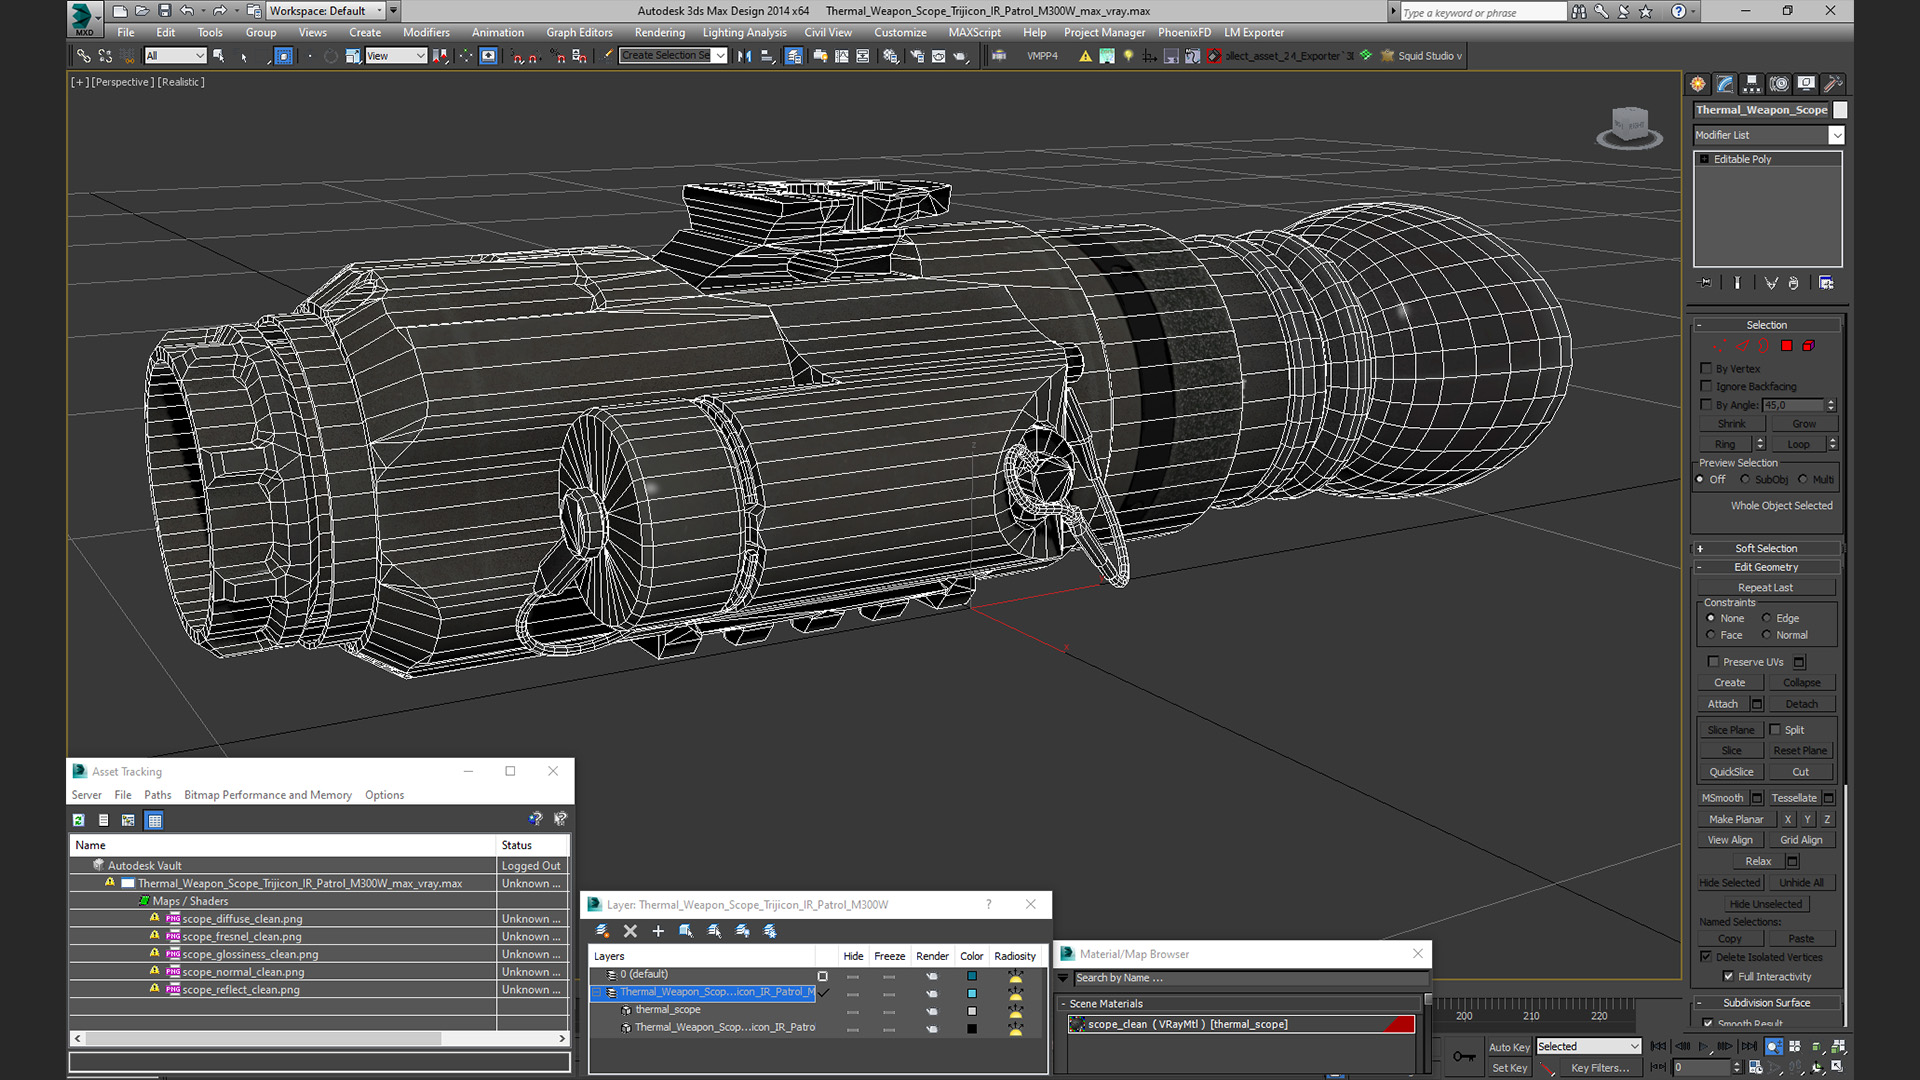Image resolution: width=1920 pixels, height=1080 pixels.
Task: Click the Grow selection button
Action: (x=1803, y=424)
